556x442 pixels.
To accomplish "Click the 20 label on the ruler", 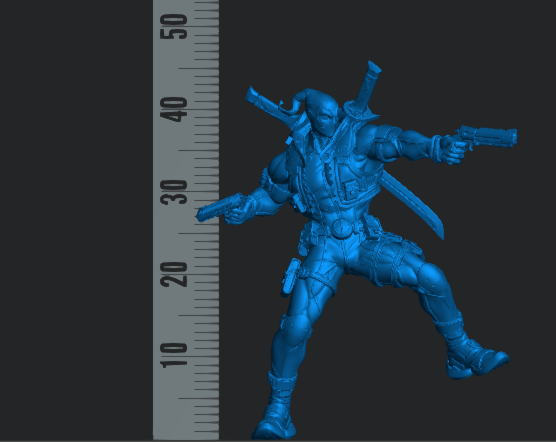I will click(173, 274).
